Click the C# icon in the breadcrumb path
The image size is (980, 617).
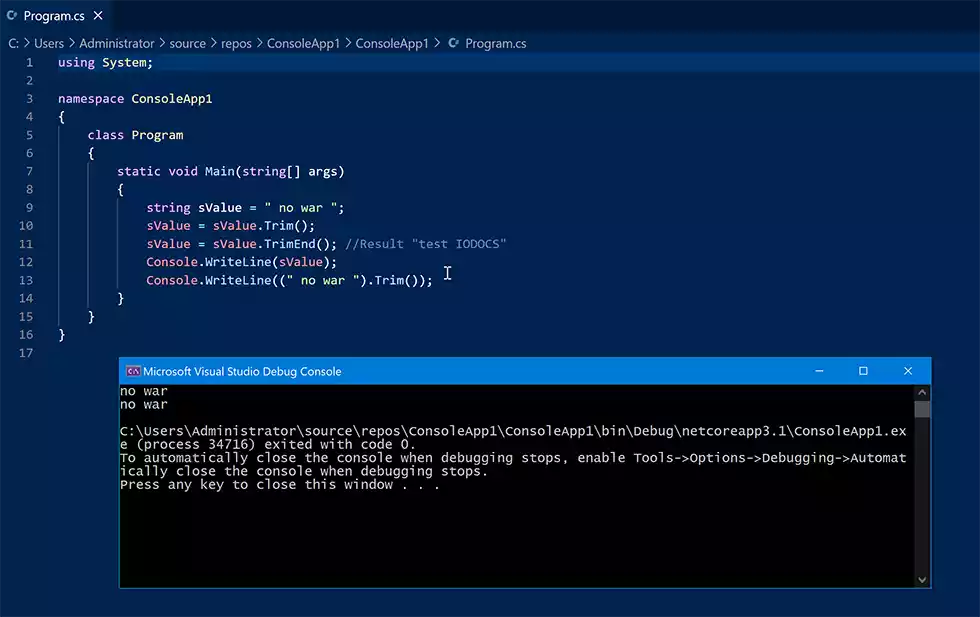coord(454,44)
